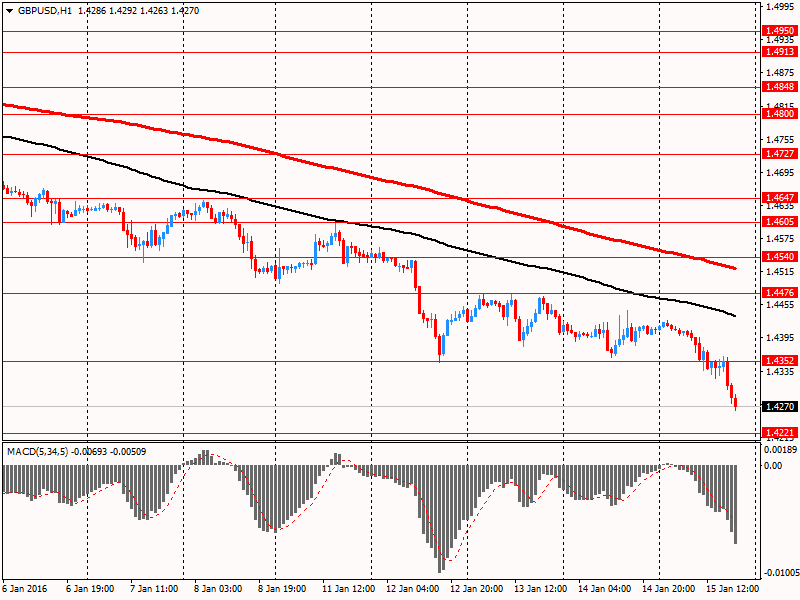The image size is (800, 600).
Task: Open the chart dropdown triangle beside GBPUSD,H1
Action: (9, 11)
